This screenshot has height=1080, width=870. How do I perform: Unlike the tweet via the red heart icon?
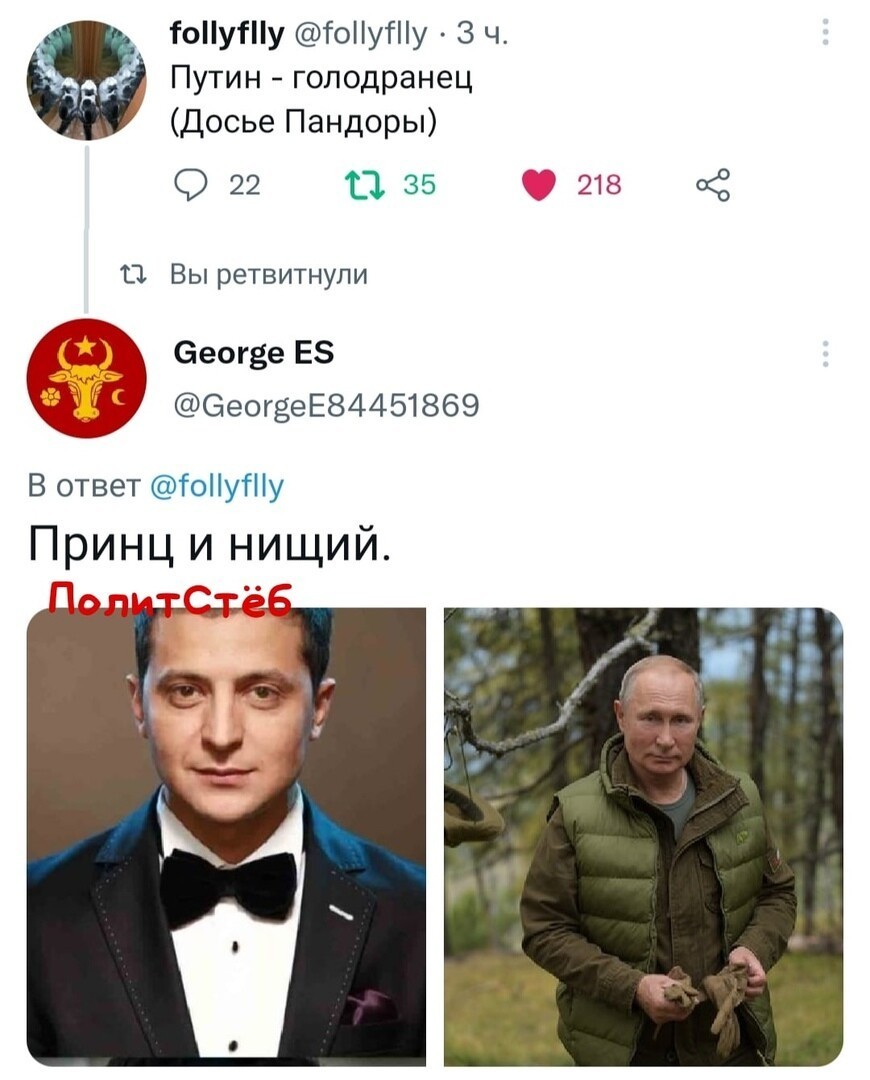click(539, 185)
